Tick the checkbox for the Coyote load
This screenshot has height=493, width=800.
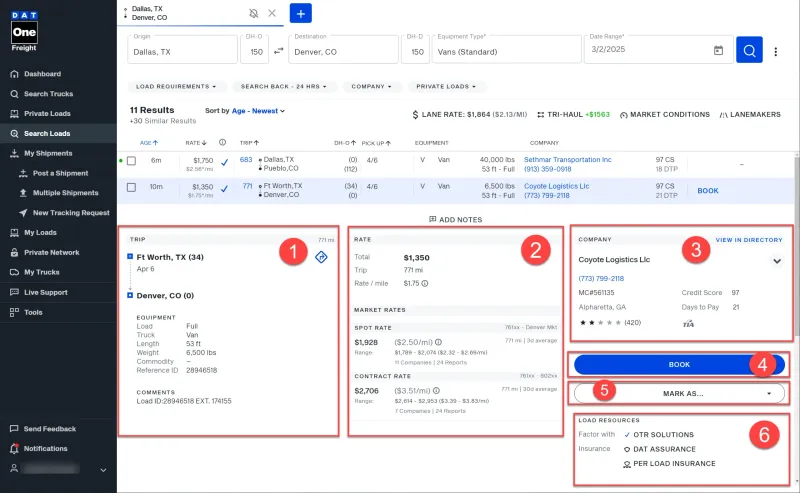[131, 187]
